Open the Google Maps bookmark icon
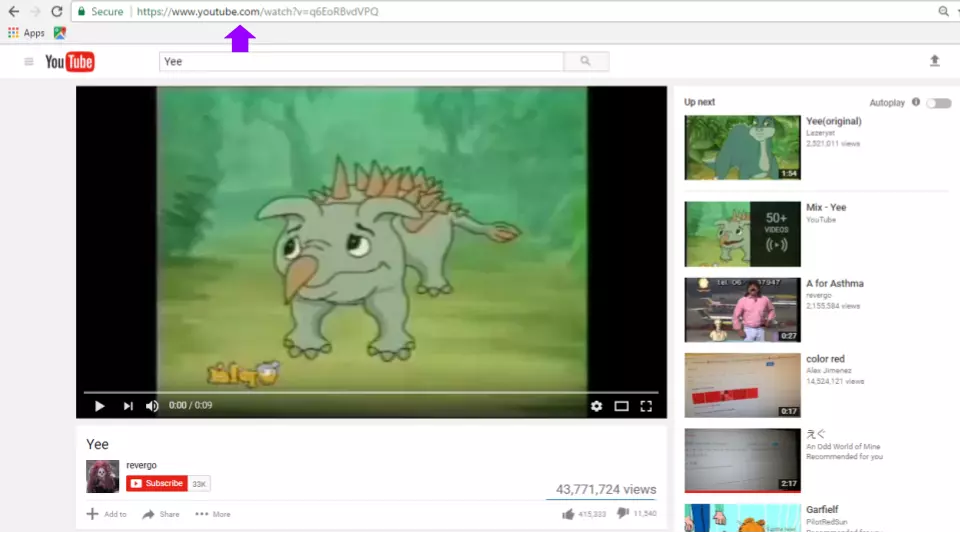This screenshot has height=540, width=960. pos(59,32)
